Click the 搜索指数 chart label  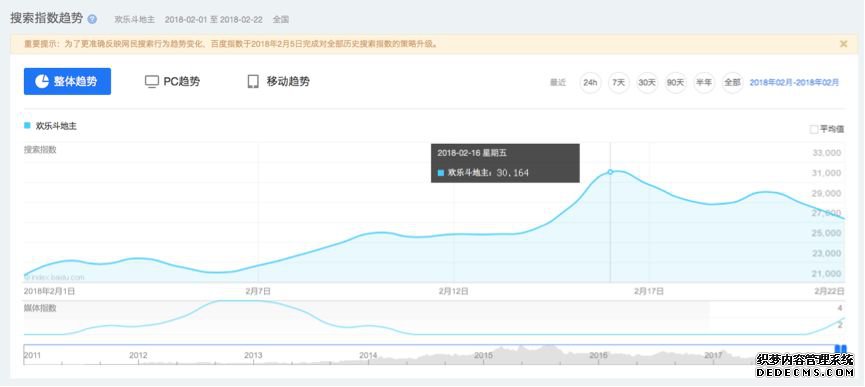pos(40,149)
